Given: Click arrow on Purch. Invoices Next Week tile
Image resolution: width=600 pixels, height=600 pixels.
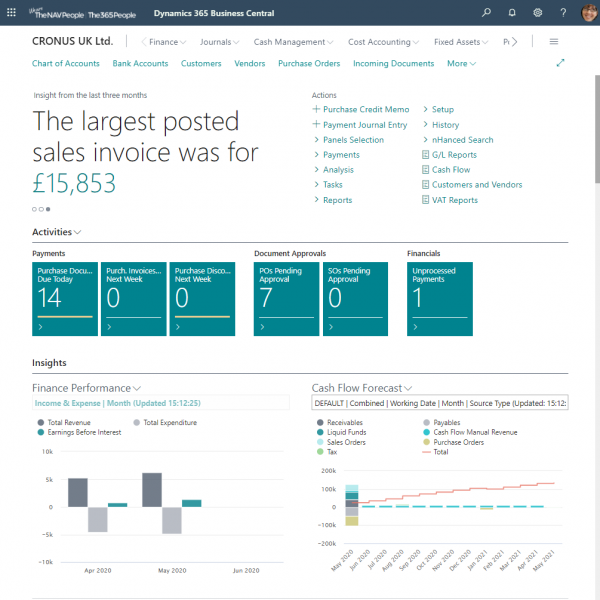Looking at the screenshot, I should pyautogui.click(x=109, y=327).
